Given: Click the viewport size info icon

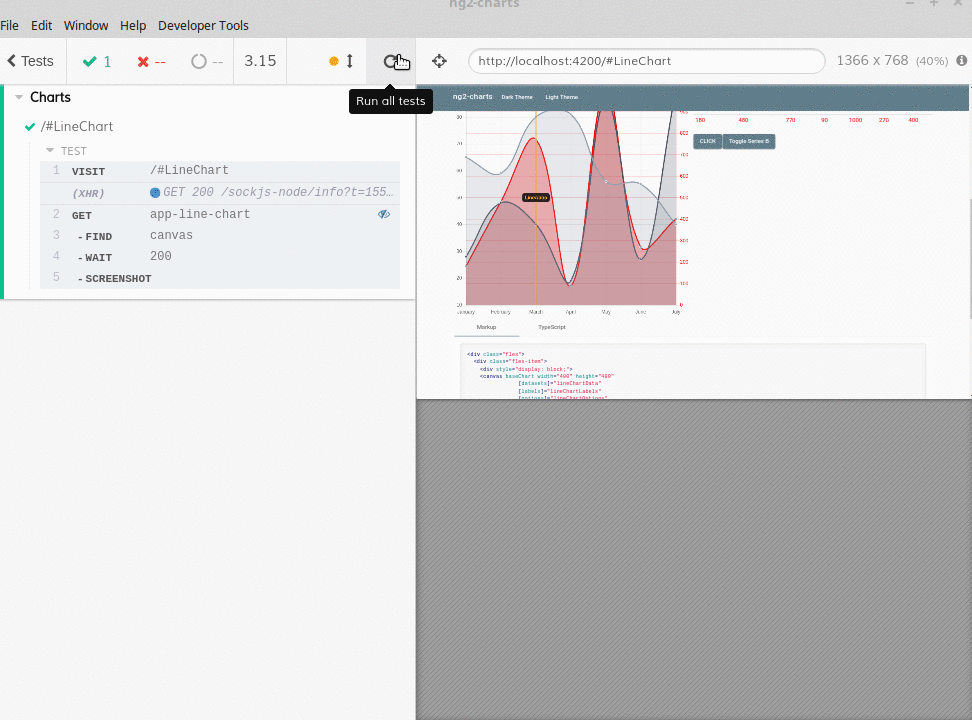Looking at the screenshot, I should 961,60.
